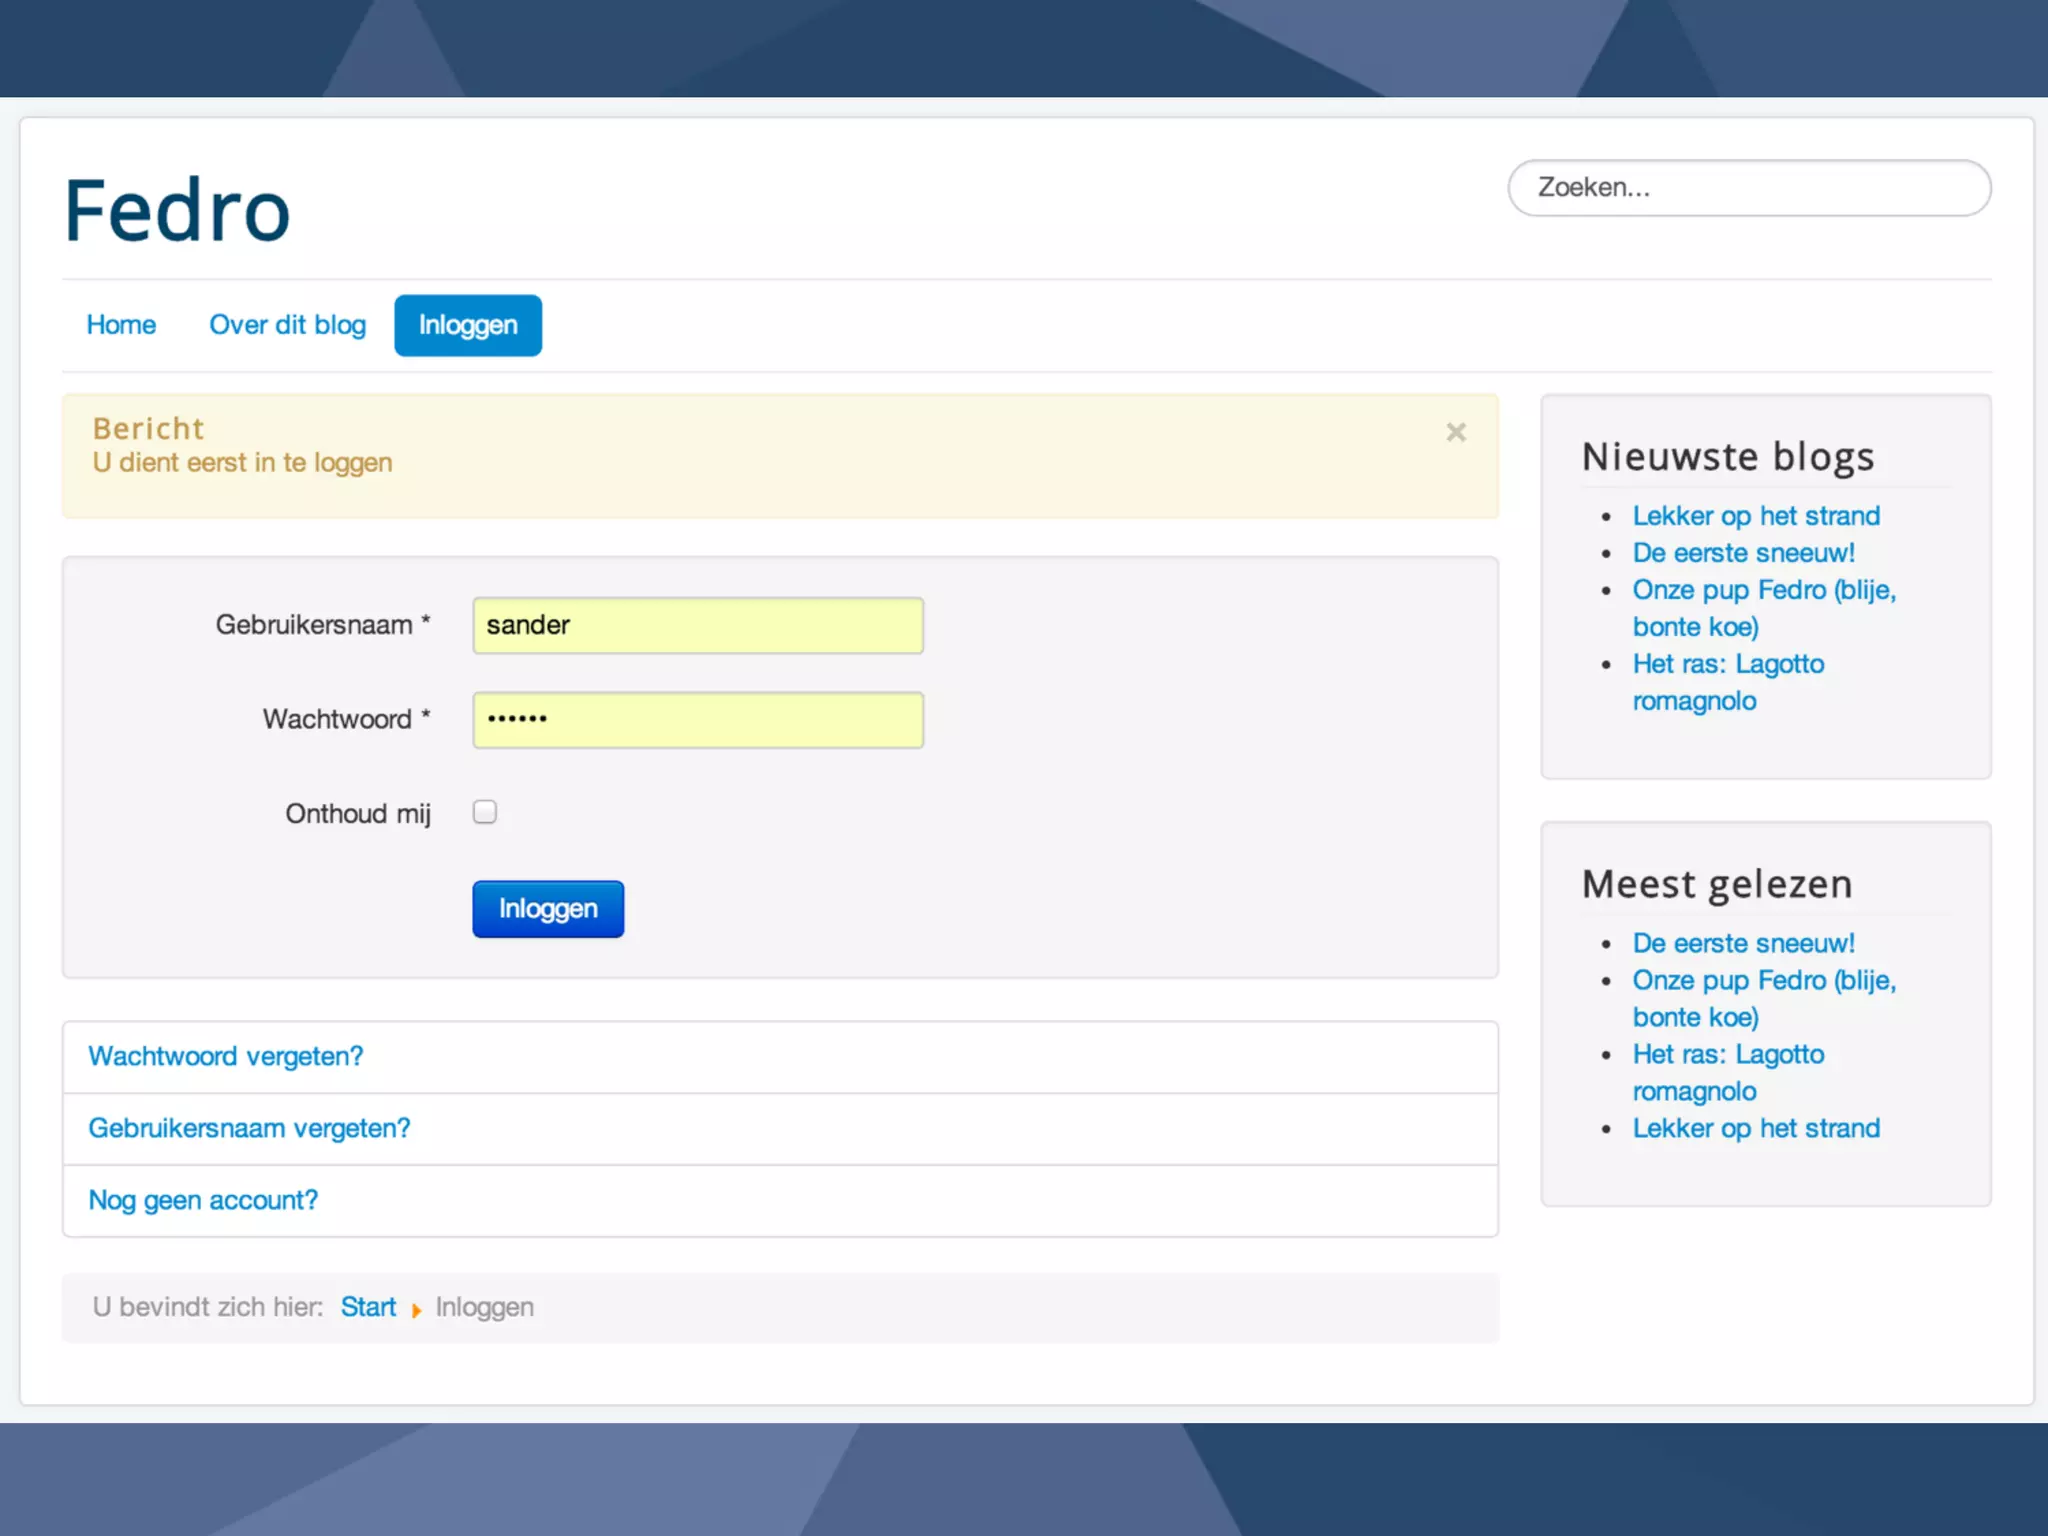This screenshot has width=2048, height=1536.
Task: Focus the Wachtwoord password field
Action: coord(697,719)
